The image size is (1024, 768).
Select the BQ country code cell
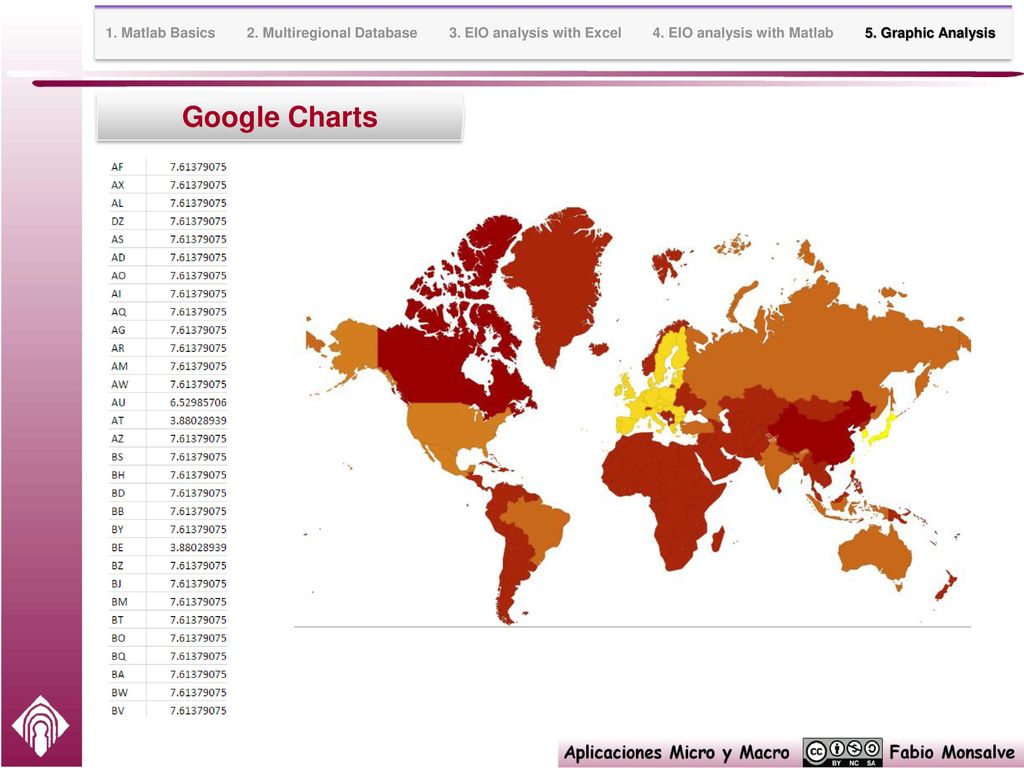pos(118,656)
